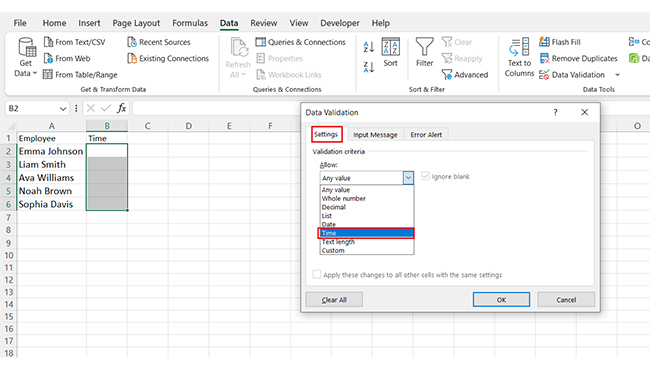
Task: Select cell containing Noah Brown
Action: 51,191
